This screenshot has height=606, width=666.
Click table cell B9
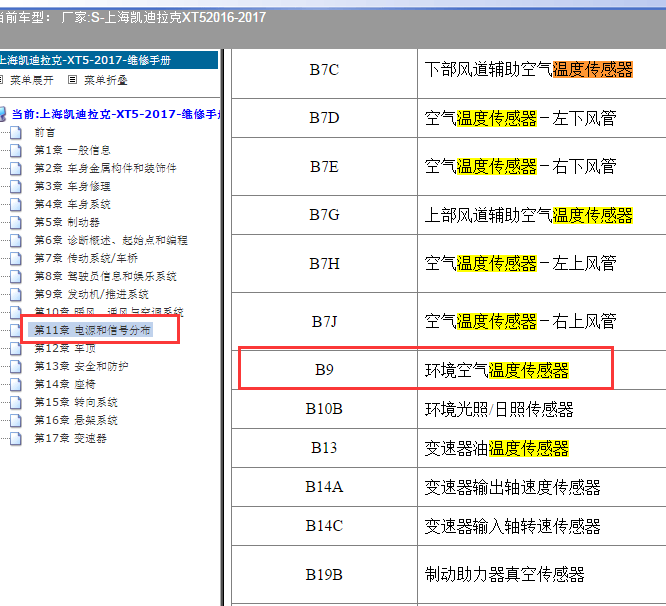pyautogui.click(x=325, y=370)
